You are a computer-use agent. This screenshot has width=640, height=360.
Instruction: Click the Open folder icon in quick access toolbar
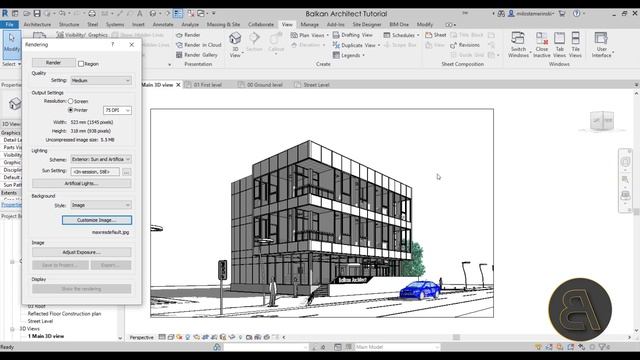pyautogui.click(x=26, y=13)
